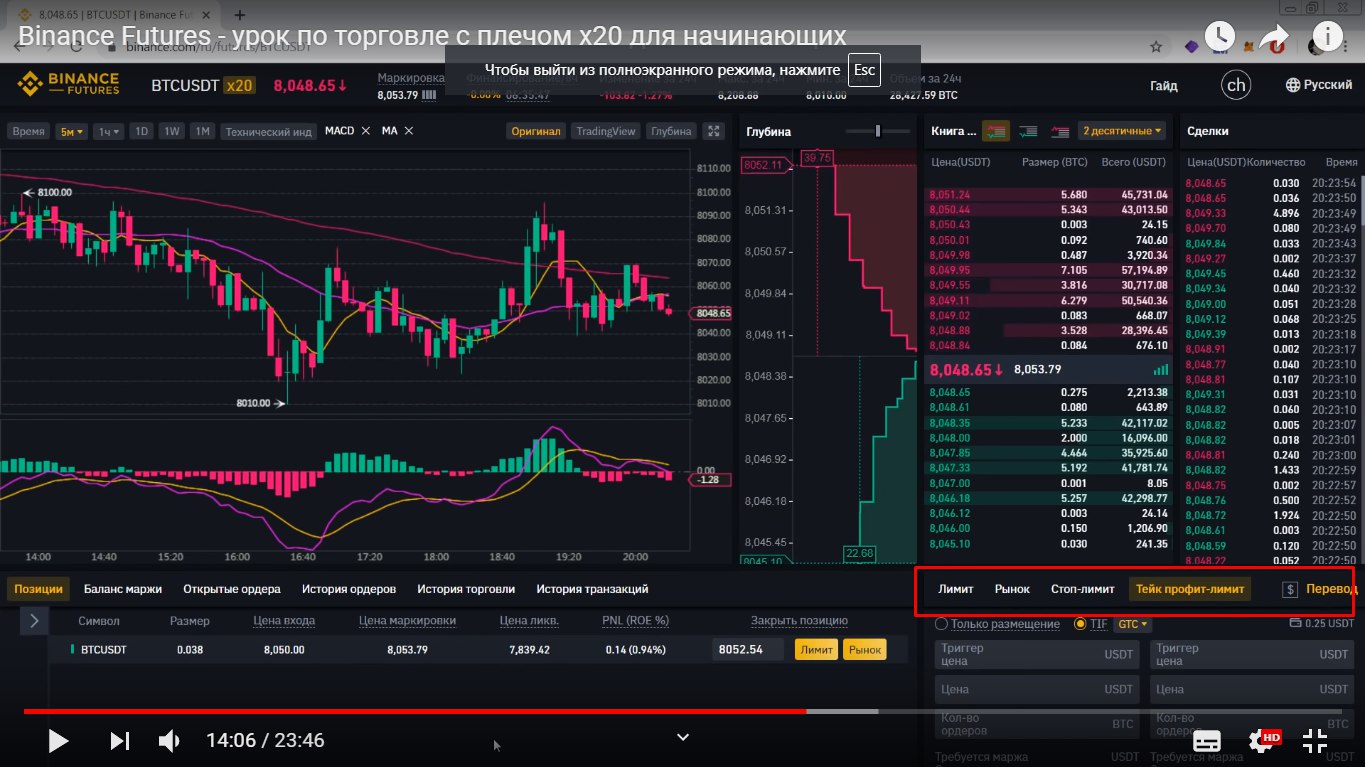This screenshot has height=767, width=1365.
Task: Click the transfer wallet dollar icon
Action: [x=1290, y=590]
